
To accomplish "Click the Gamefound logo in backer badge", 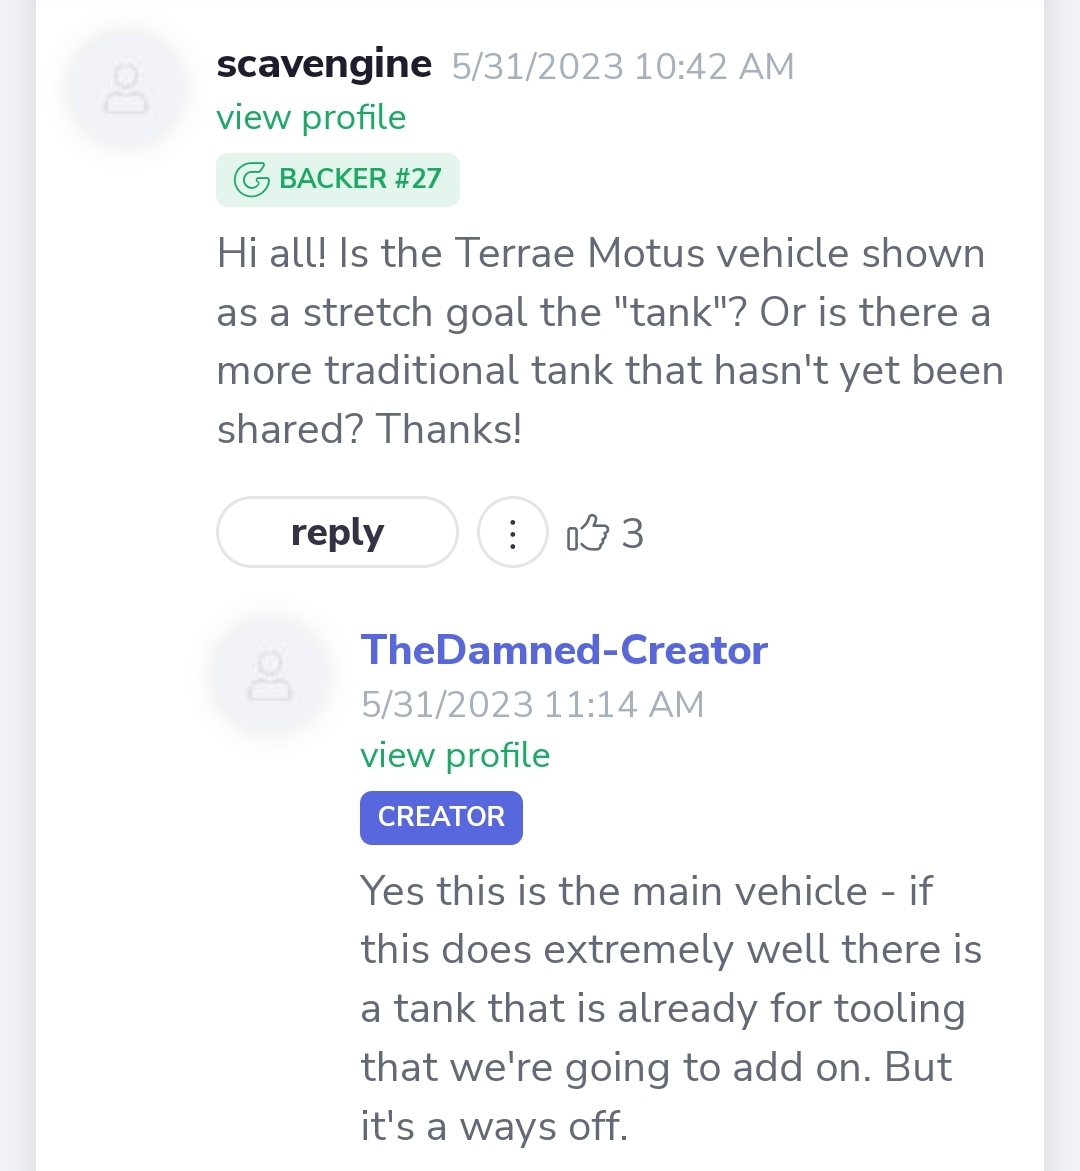I will click(251, 180).
